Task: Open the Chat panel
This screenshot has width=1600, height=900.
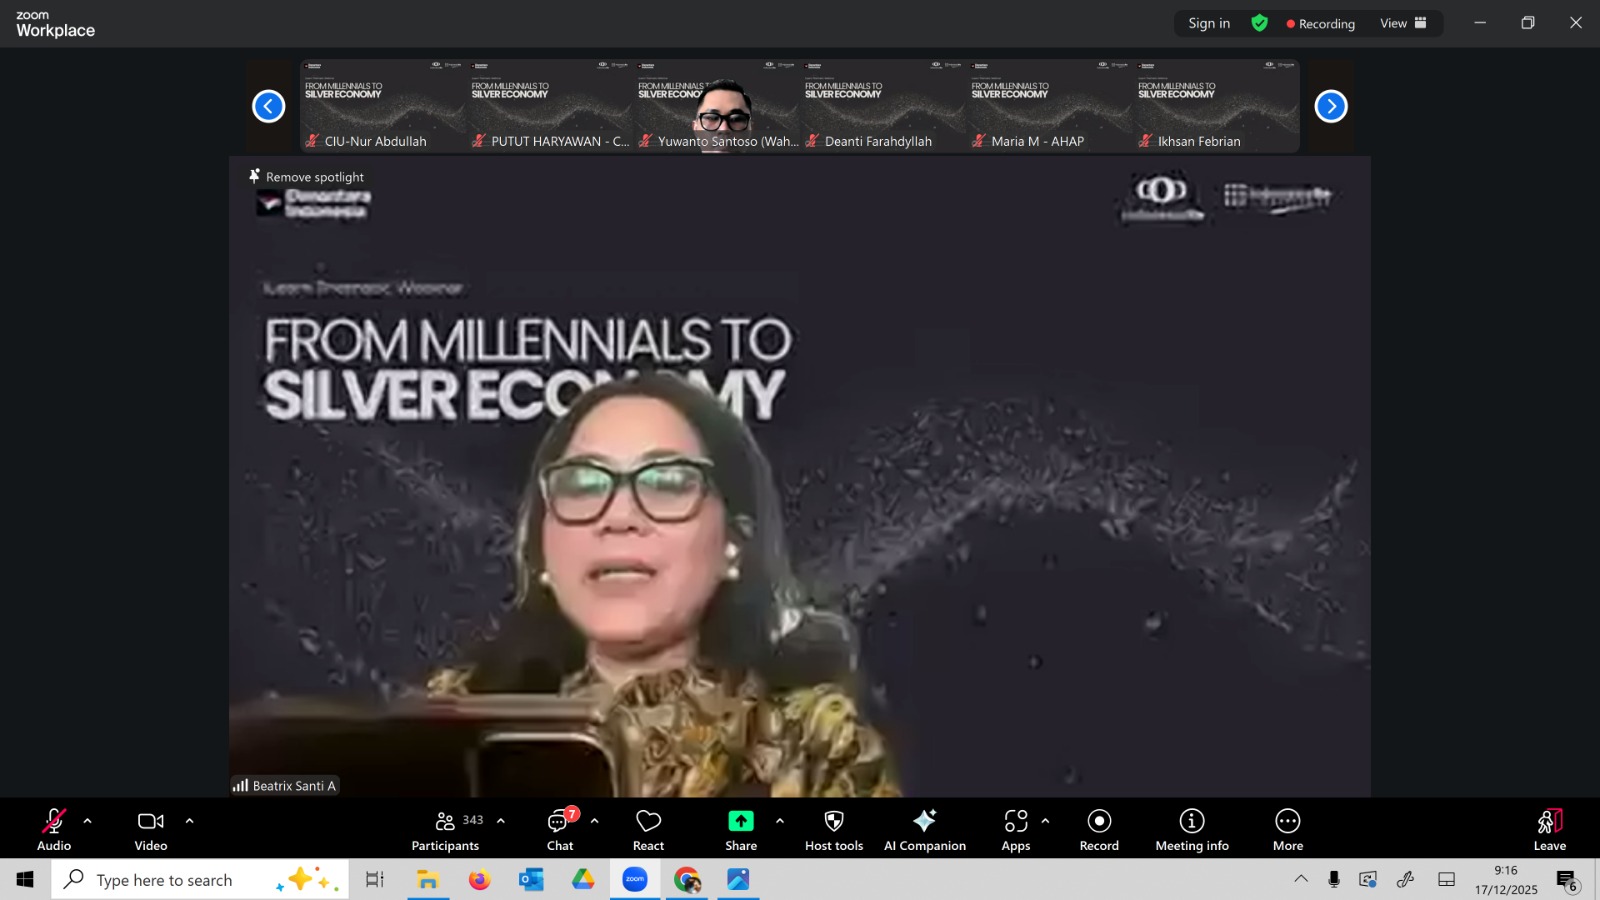Action: pos(560,830)
